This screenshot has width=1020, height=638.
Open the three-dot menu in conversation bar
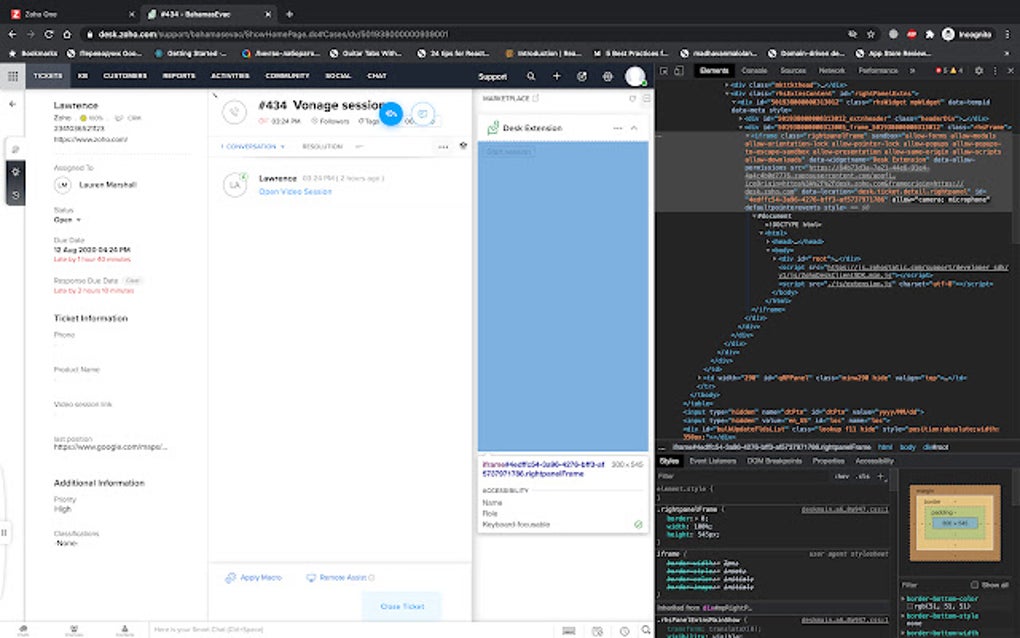pyautogui.click(x=443, y=147)
